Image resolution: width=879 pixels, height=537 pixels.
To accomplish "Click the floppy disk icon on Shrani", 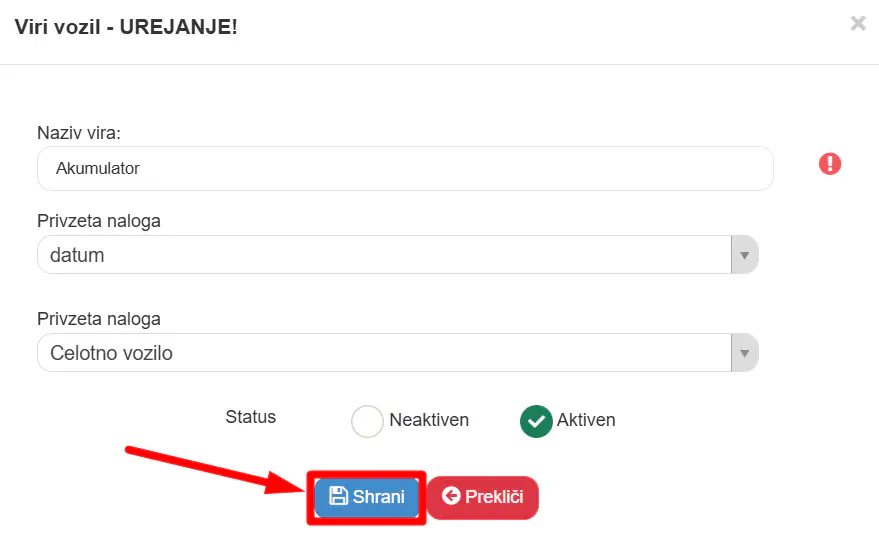I will coord(338,496).
